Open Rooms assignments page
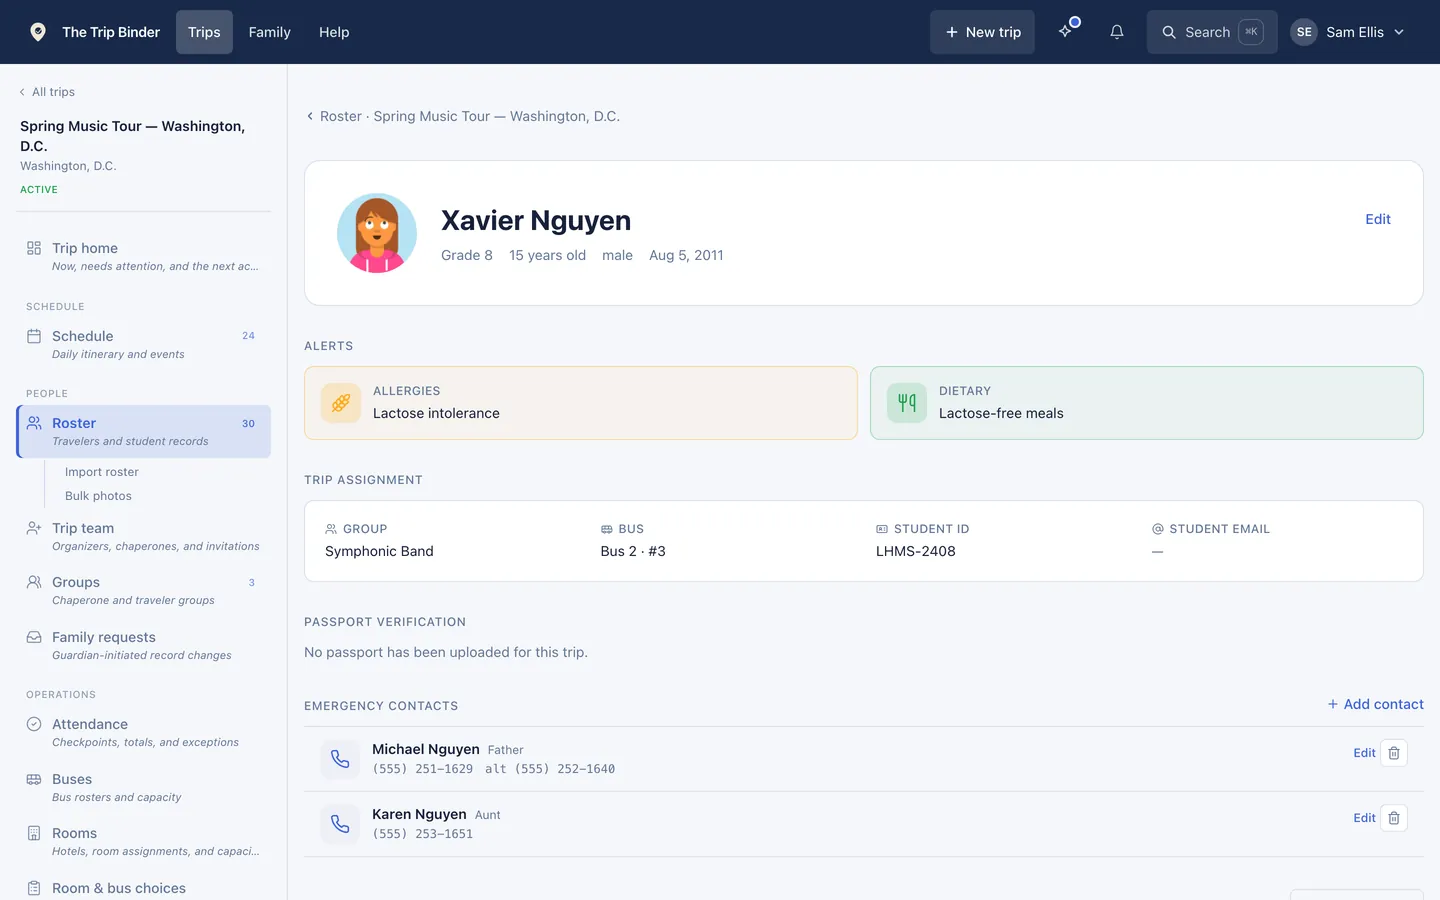The height and width of the screenshot is (900, 1440). 144,841
